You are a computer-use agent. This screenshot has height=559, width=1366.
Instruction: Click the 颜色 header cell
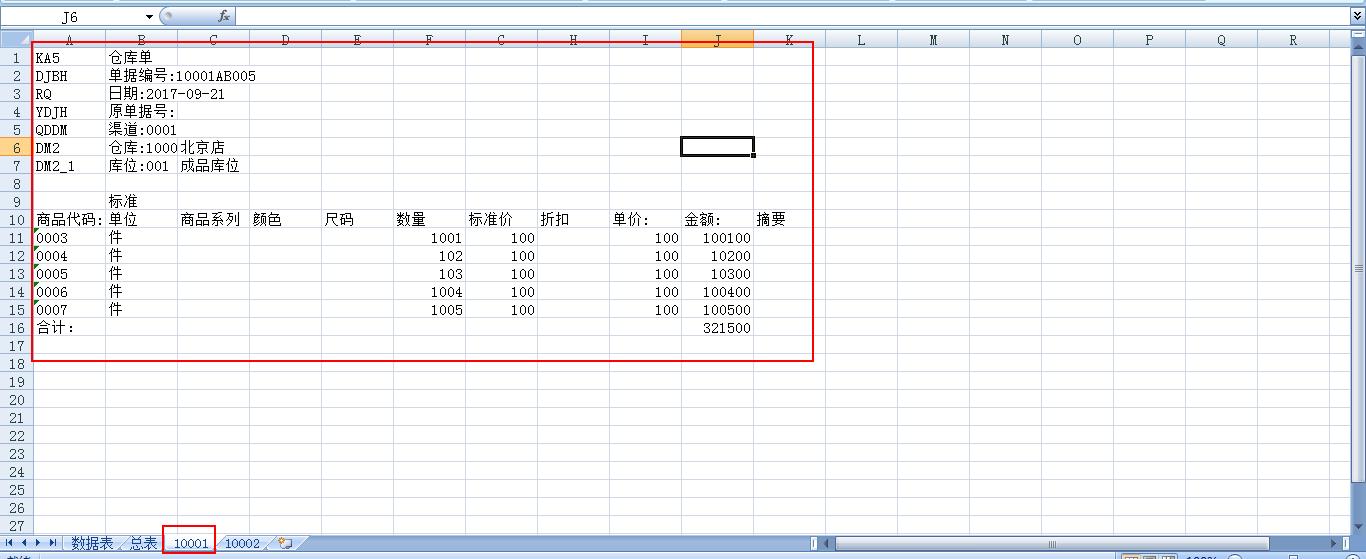point(285,219)
